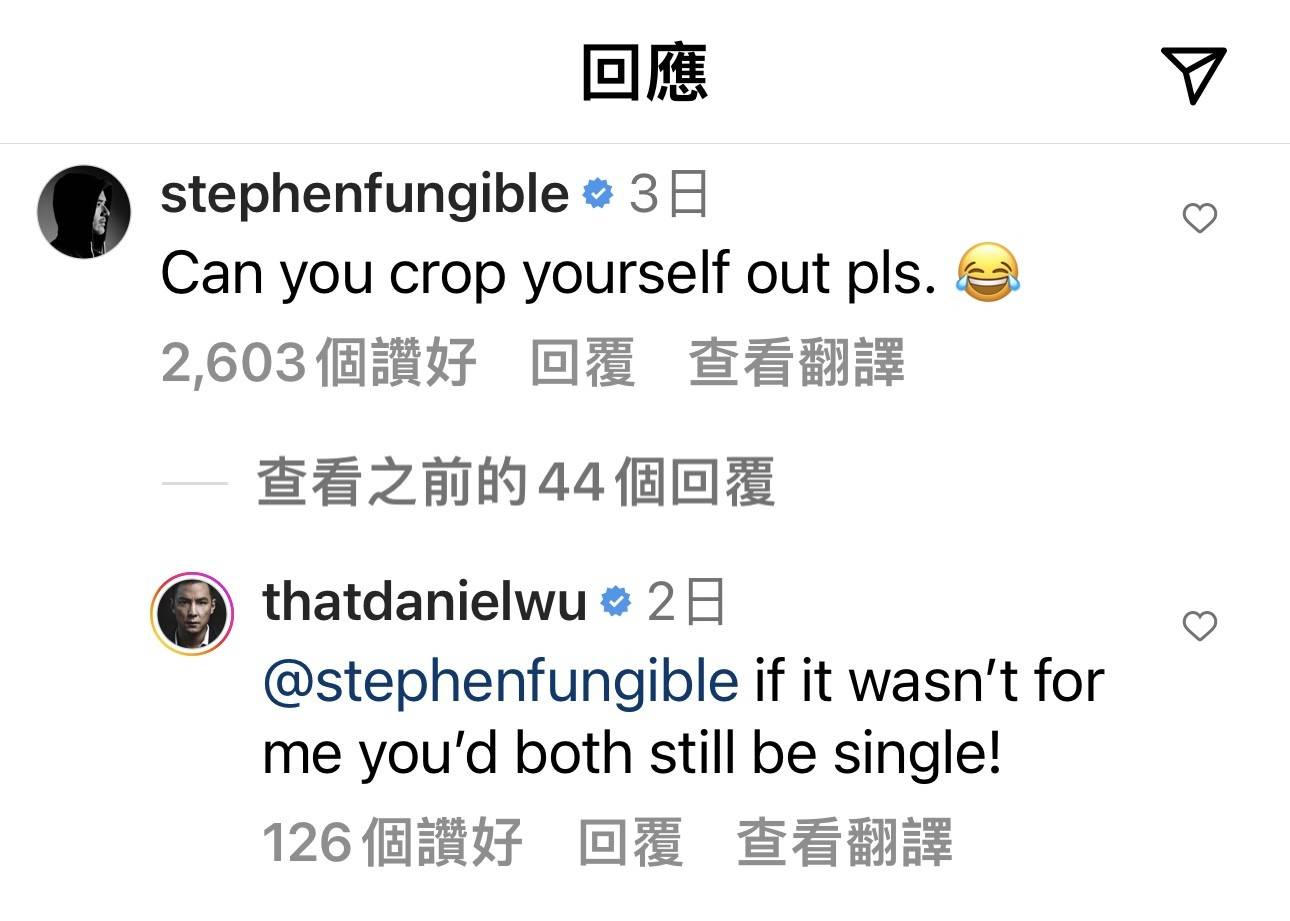Expand the previous 44 replies
1290x921 pixels.
(515, 484)
